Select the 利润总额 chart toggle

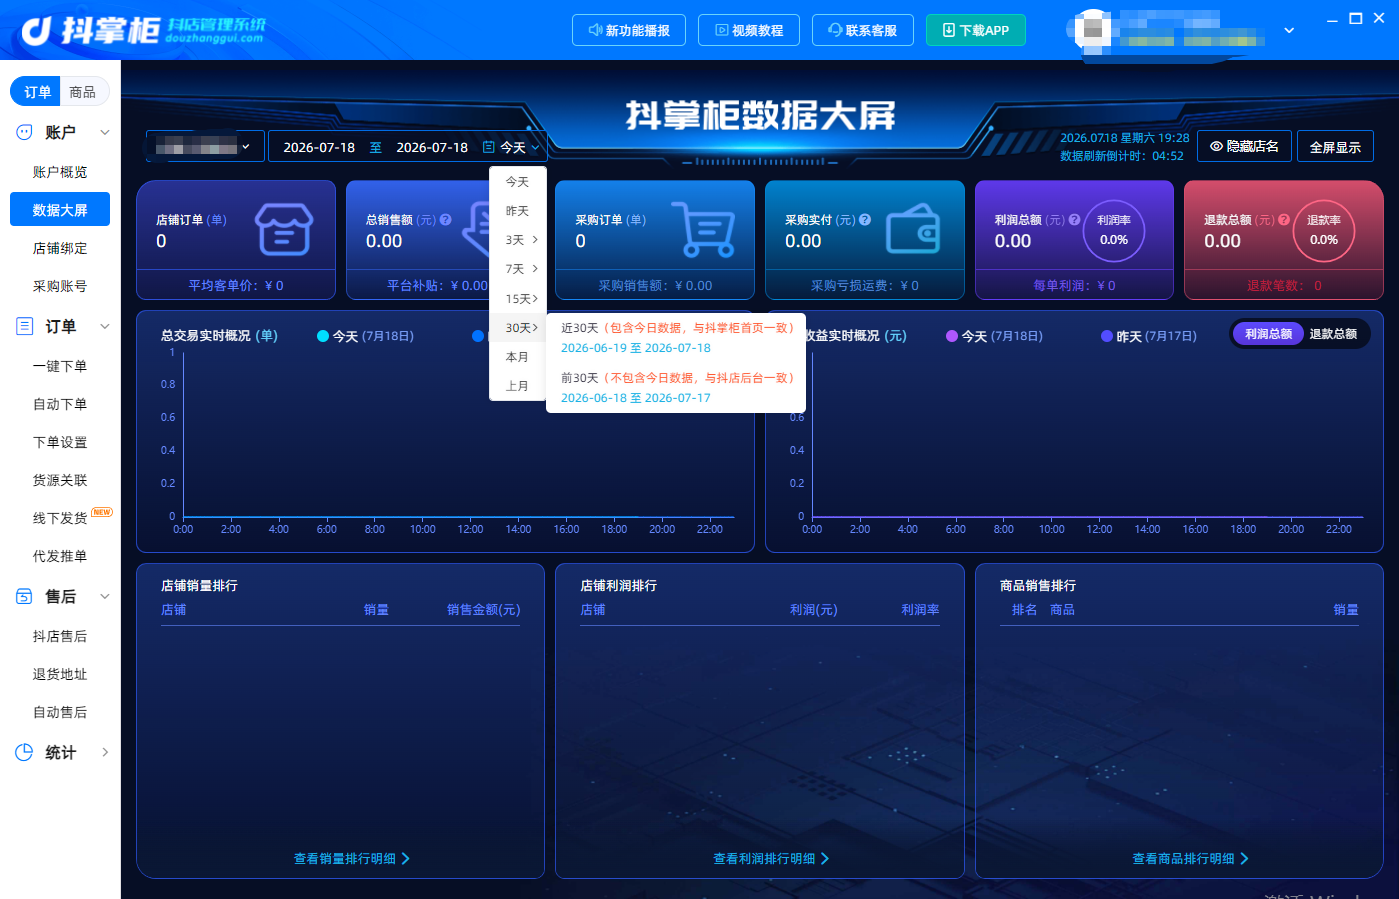click(1268, 334)
